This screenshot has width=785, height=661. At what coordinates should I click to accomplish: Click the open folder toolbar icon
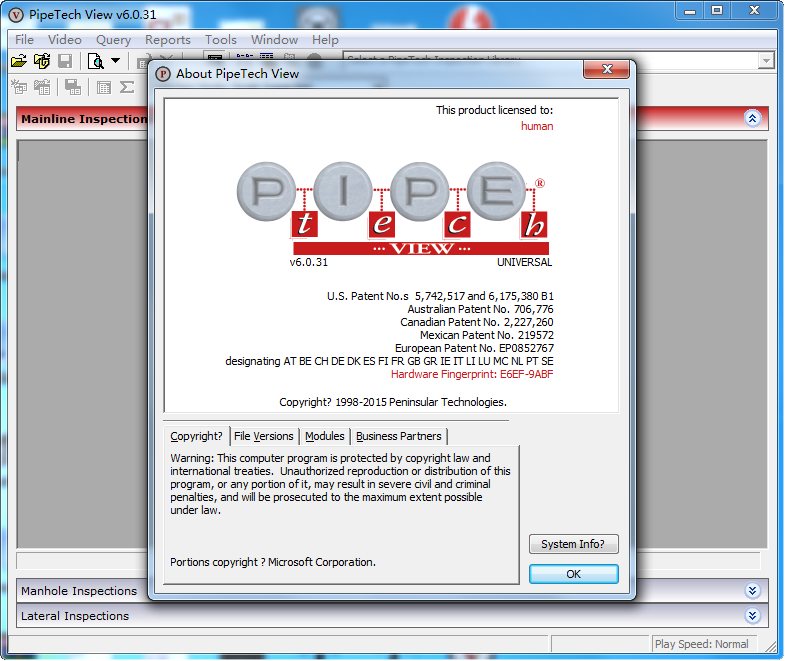click(x=18, y=61)
